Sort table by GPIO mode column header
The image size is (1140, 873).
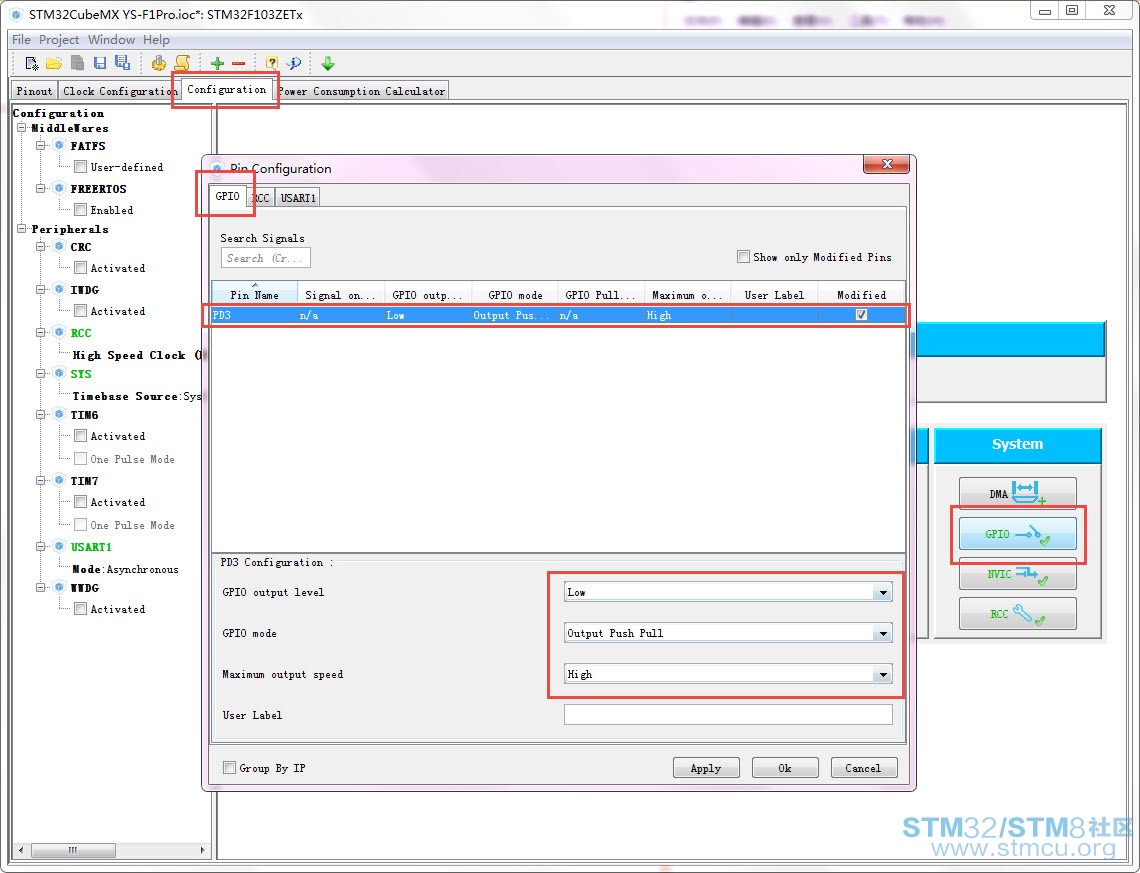point(515,294)
